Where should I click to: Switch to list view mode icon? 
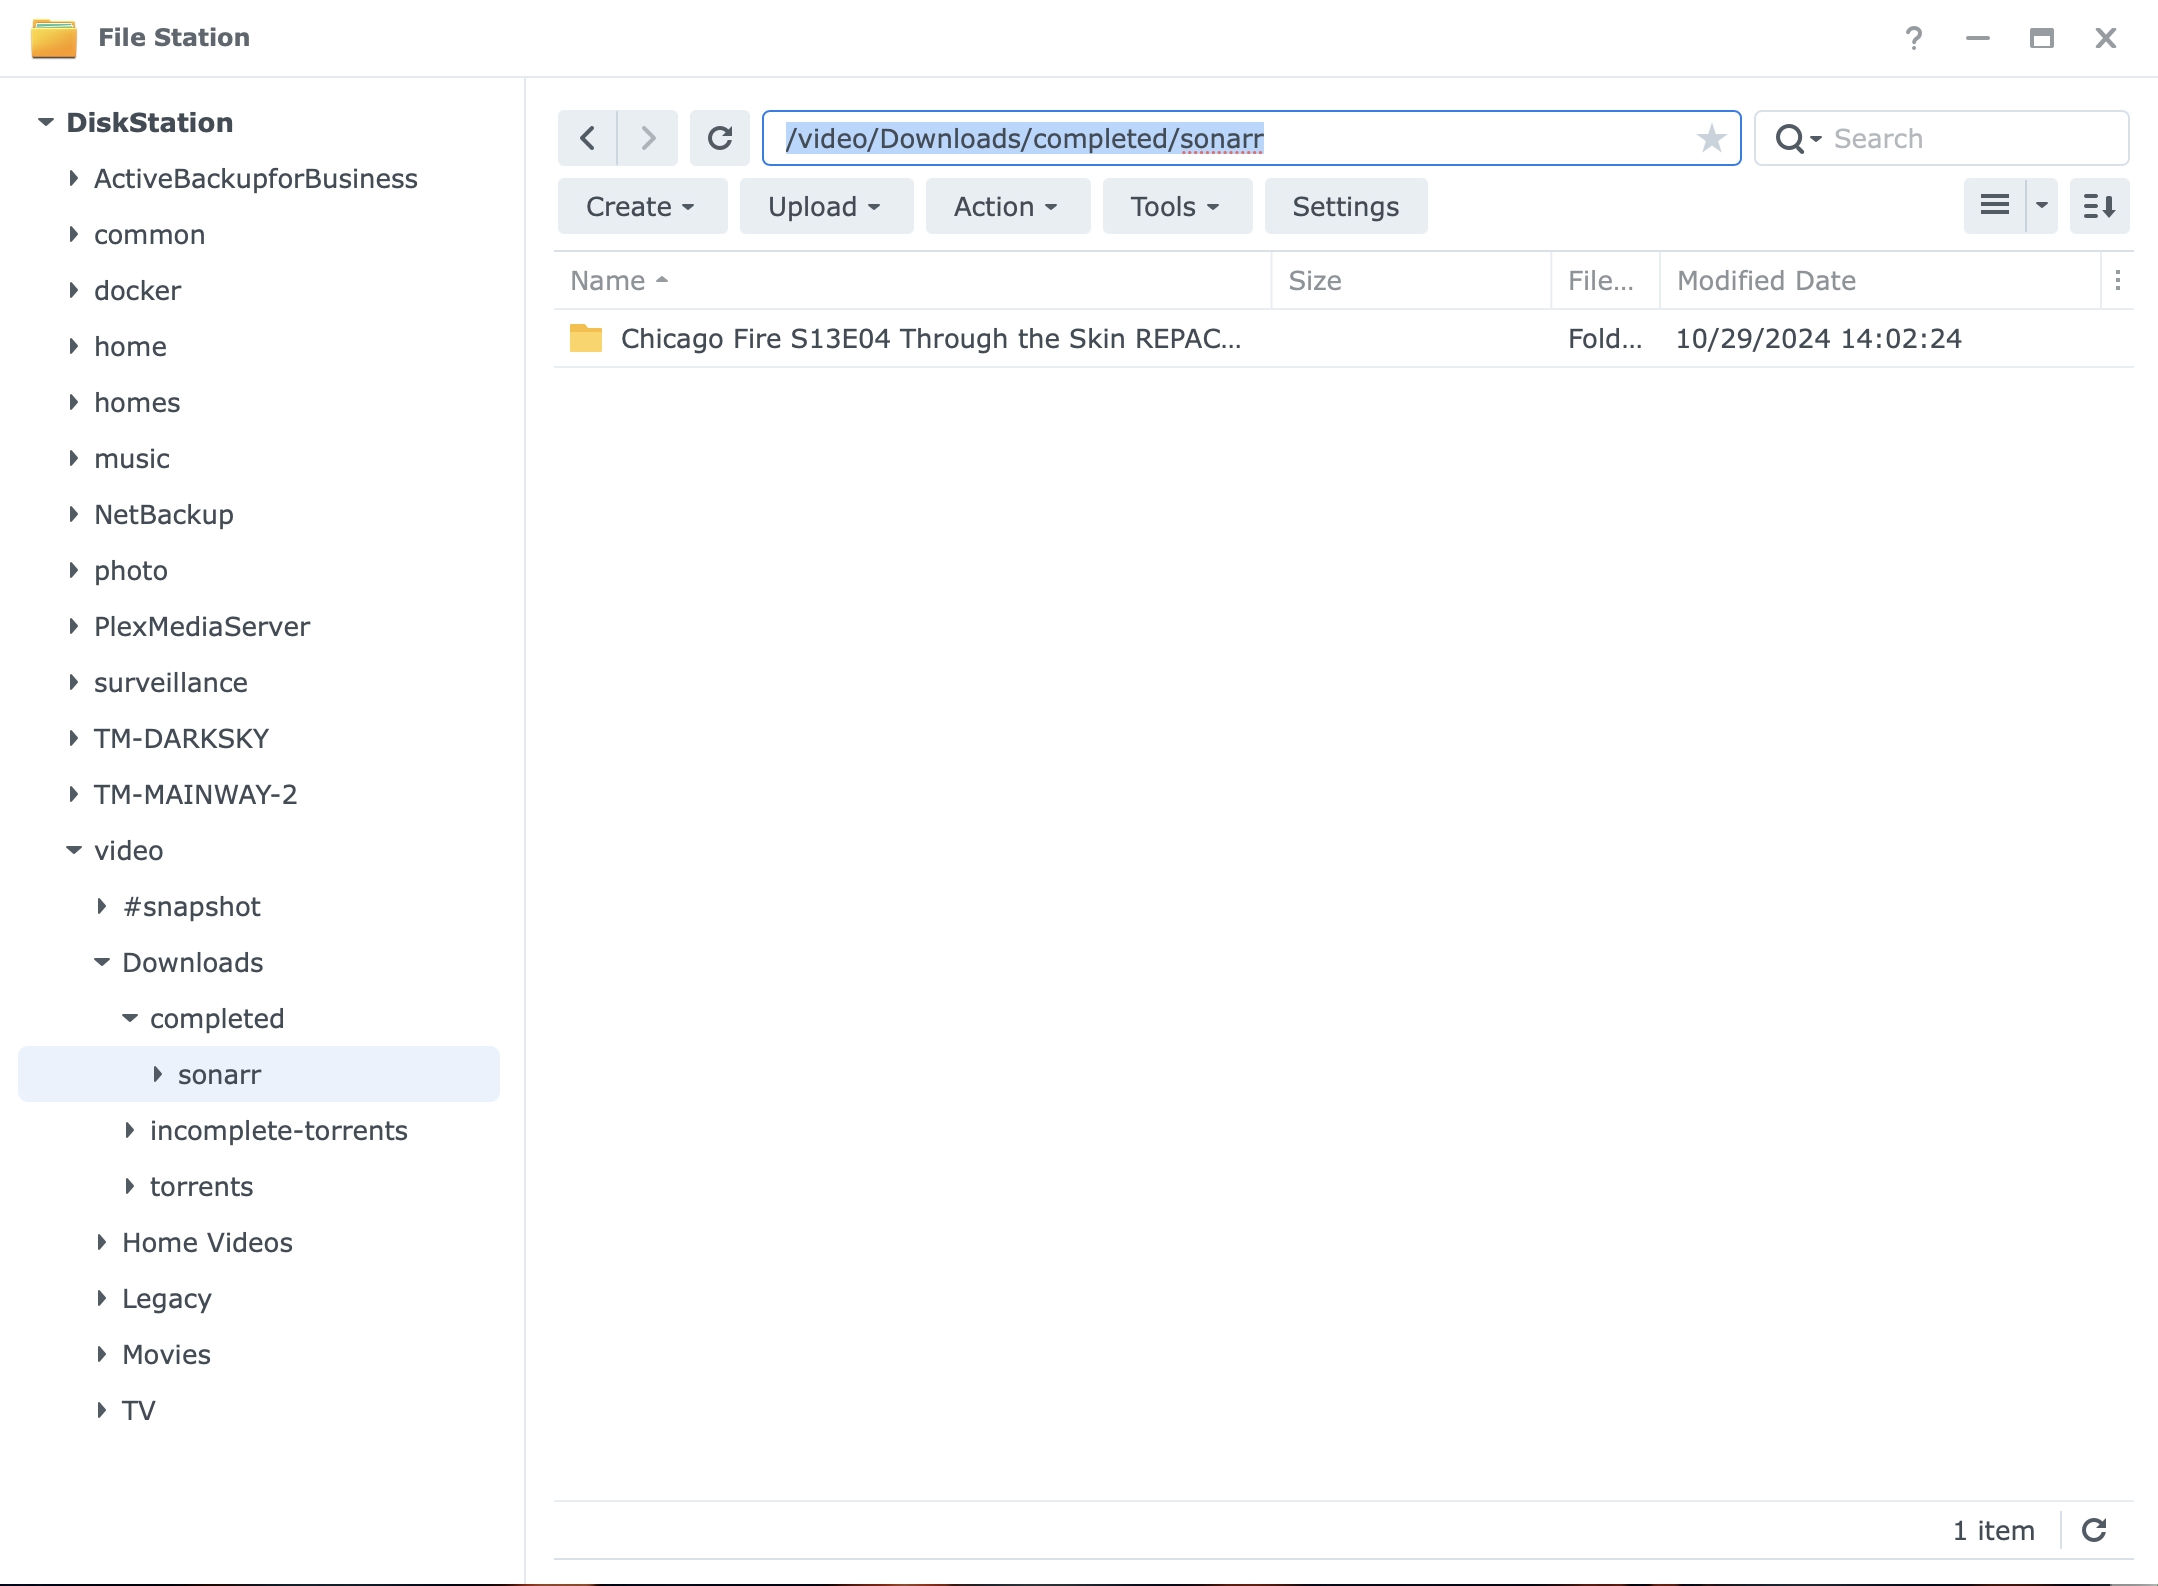(1995, 206)
